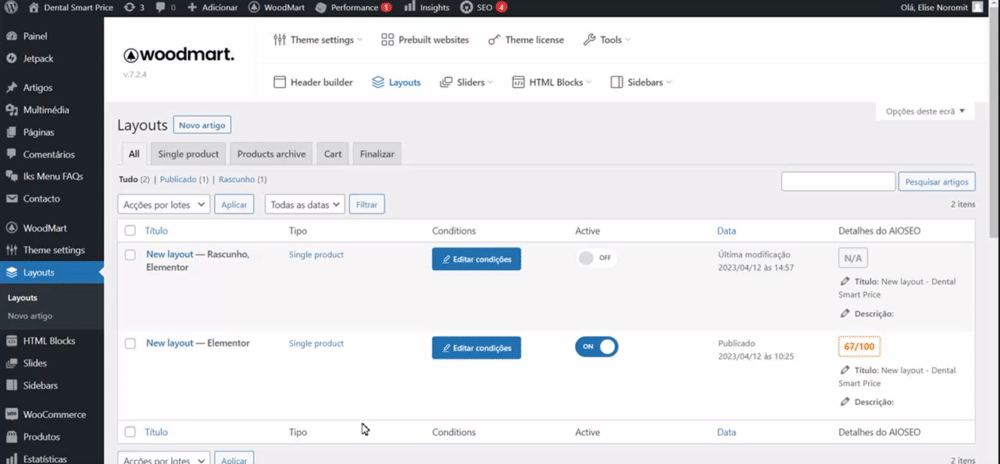Expand the Theme settings top menu

click(x=318, y=40)
